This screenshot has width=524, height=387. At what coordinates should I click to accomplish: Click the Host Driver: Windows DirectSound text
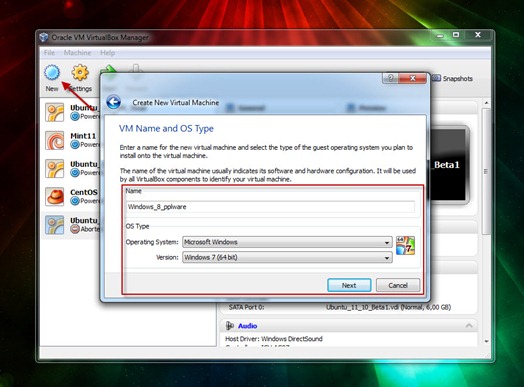(x=274, y=339)
